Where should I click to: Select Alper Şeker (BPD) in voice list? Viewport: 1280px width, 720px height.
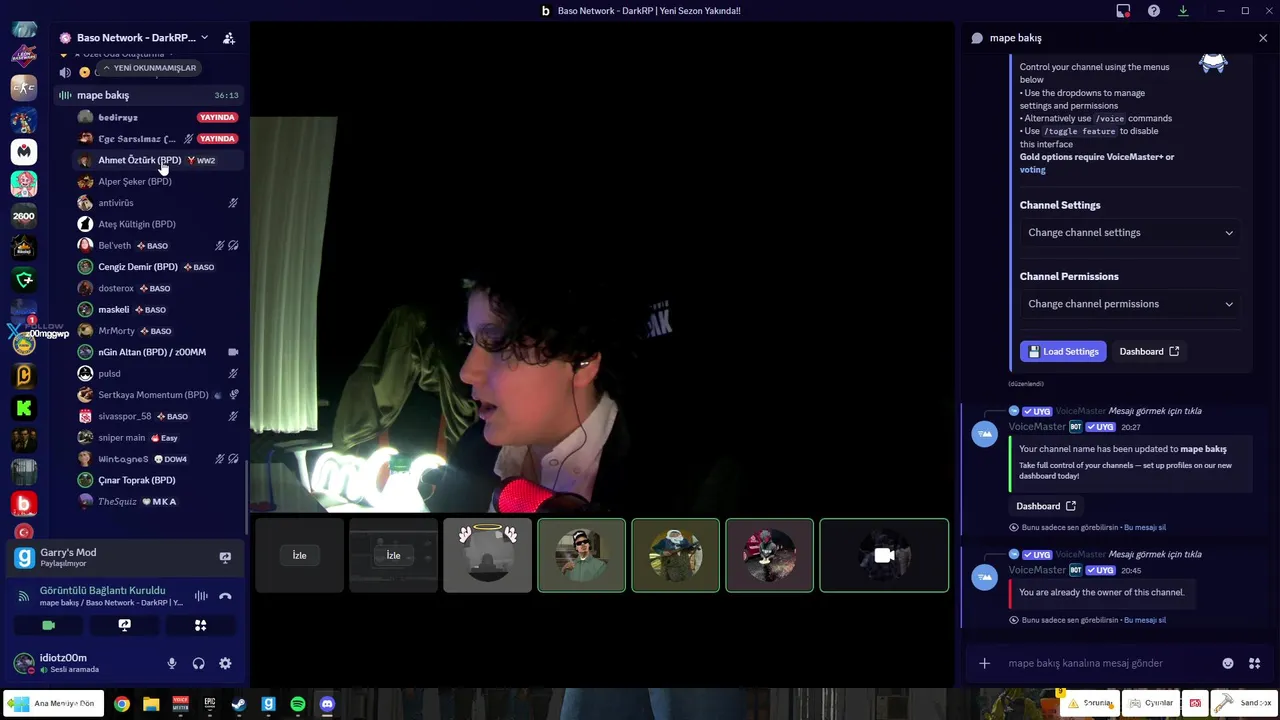pos(158,182)
